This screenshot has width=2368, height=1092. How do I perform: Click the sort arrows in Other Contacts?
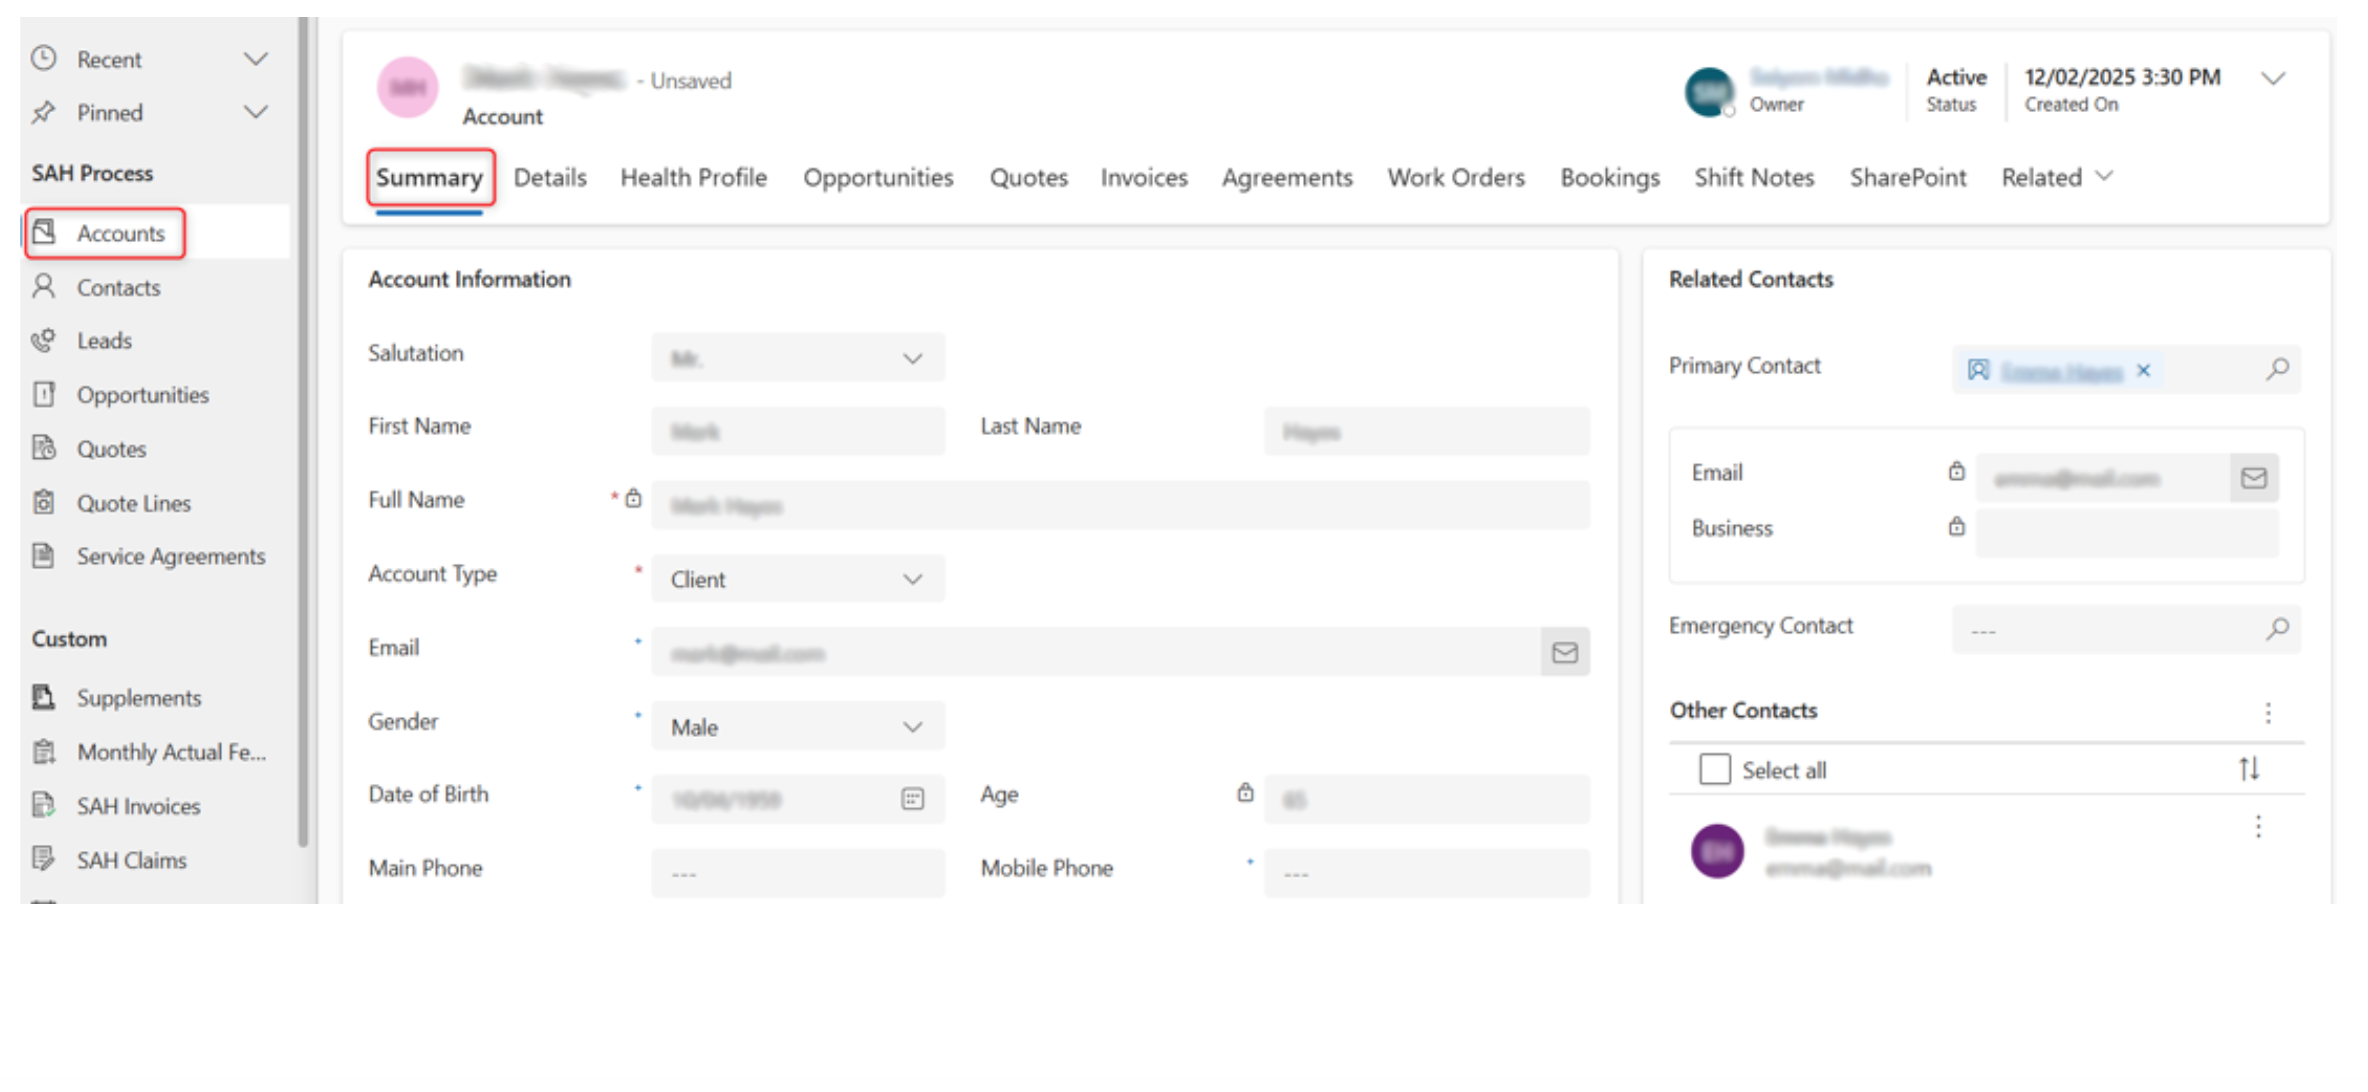(x=2248, y=769)
